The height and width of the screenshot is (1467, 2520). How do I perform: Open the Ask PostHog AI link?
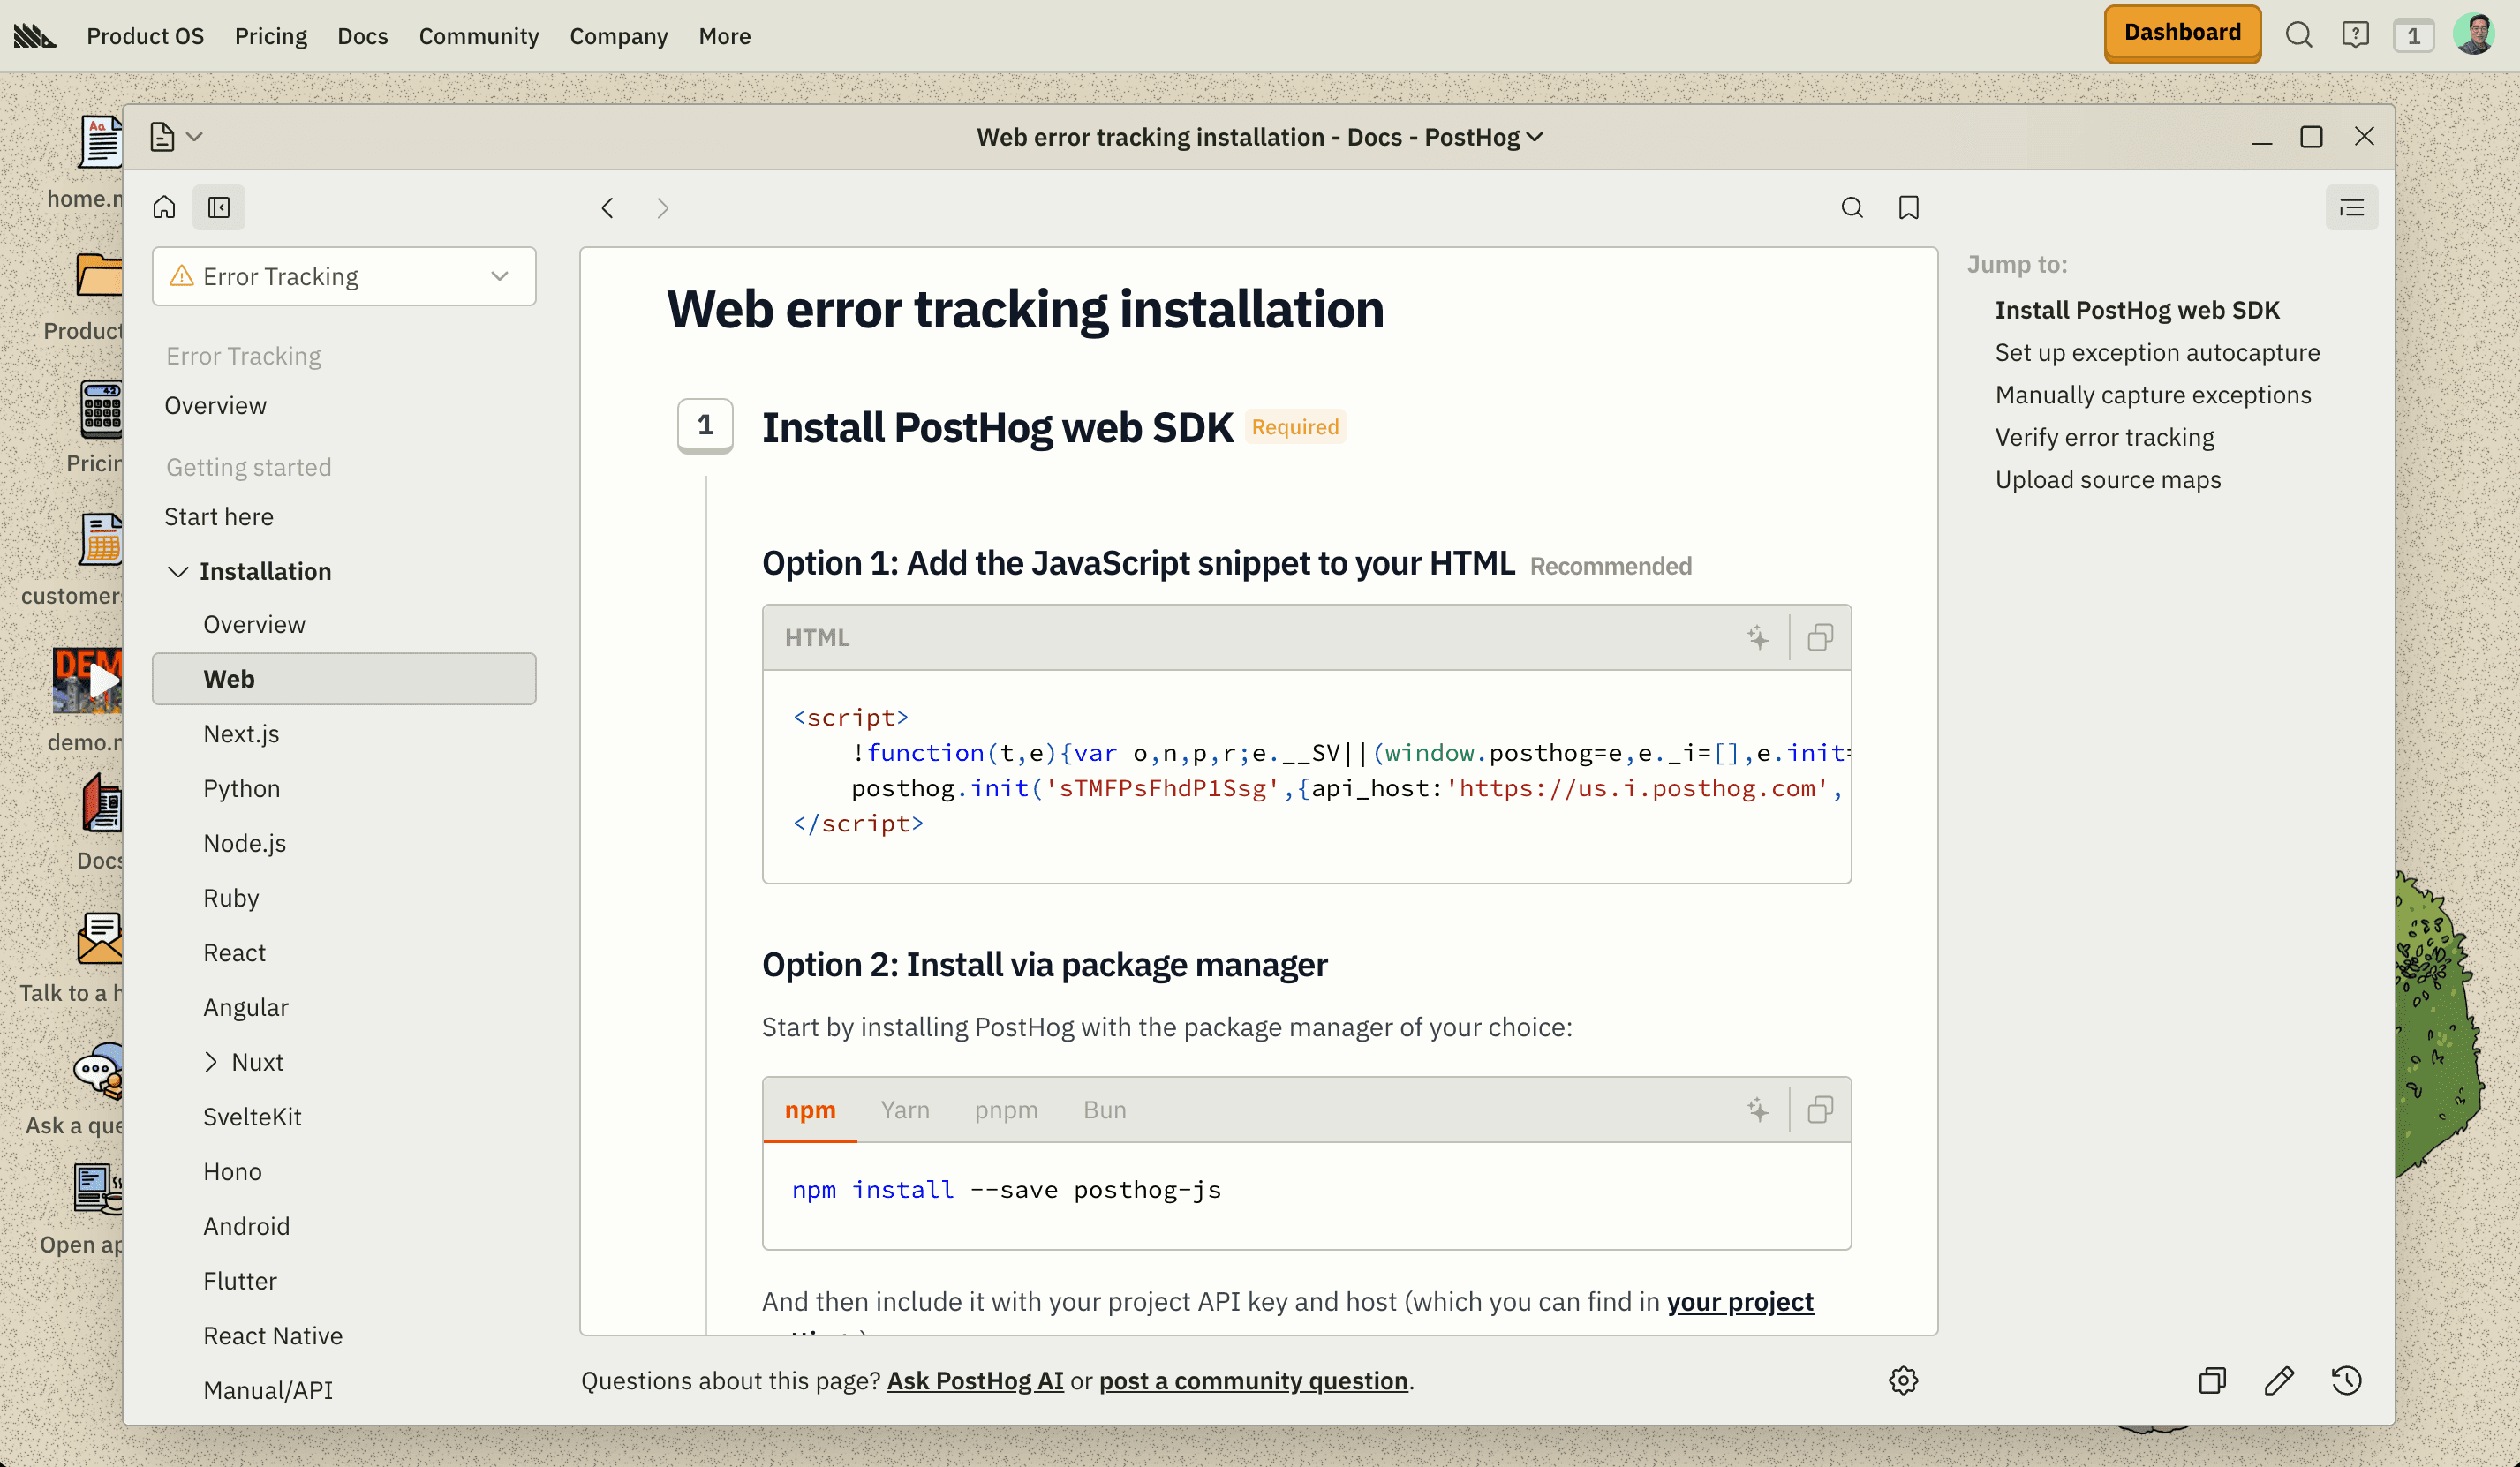pyautogui.click(x=974, y=1380)
